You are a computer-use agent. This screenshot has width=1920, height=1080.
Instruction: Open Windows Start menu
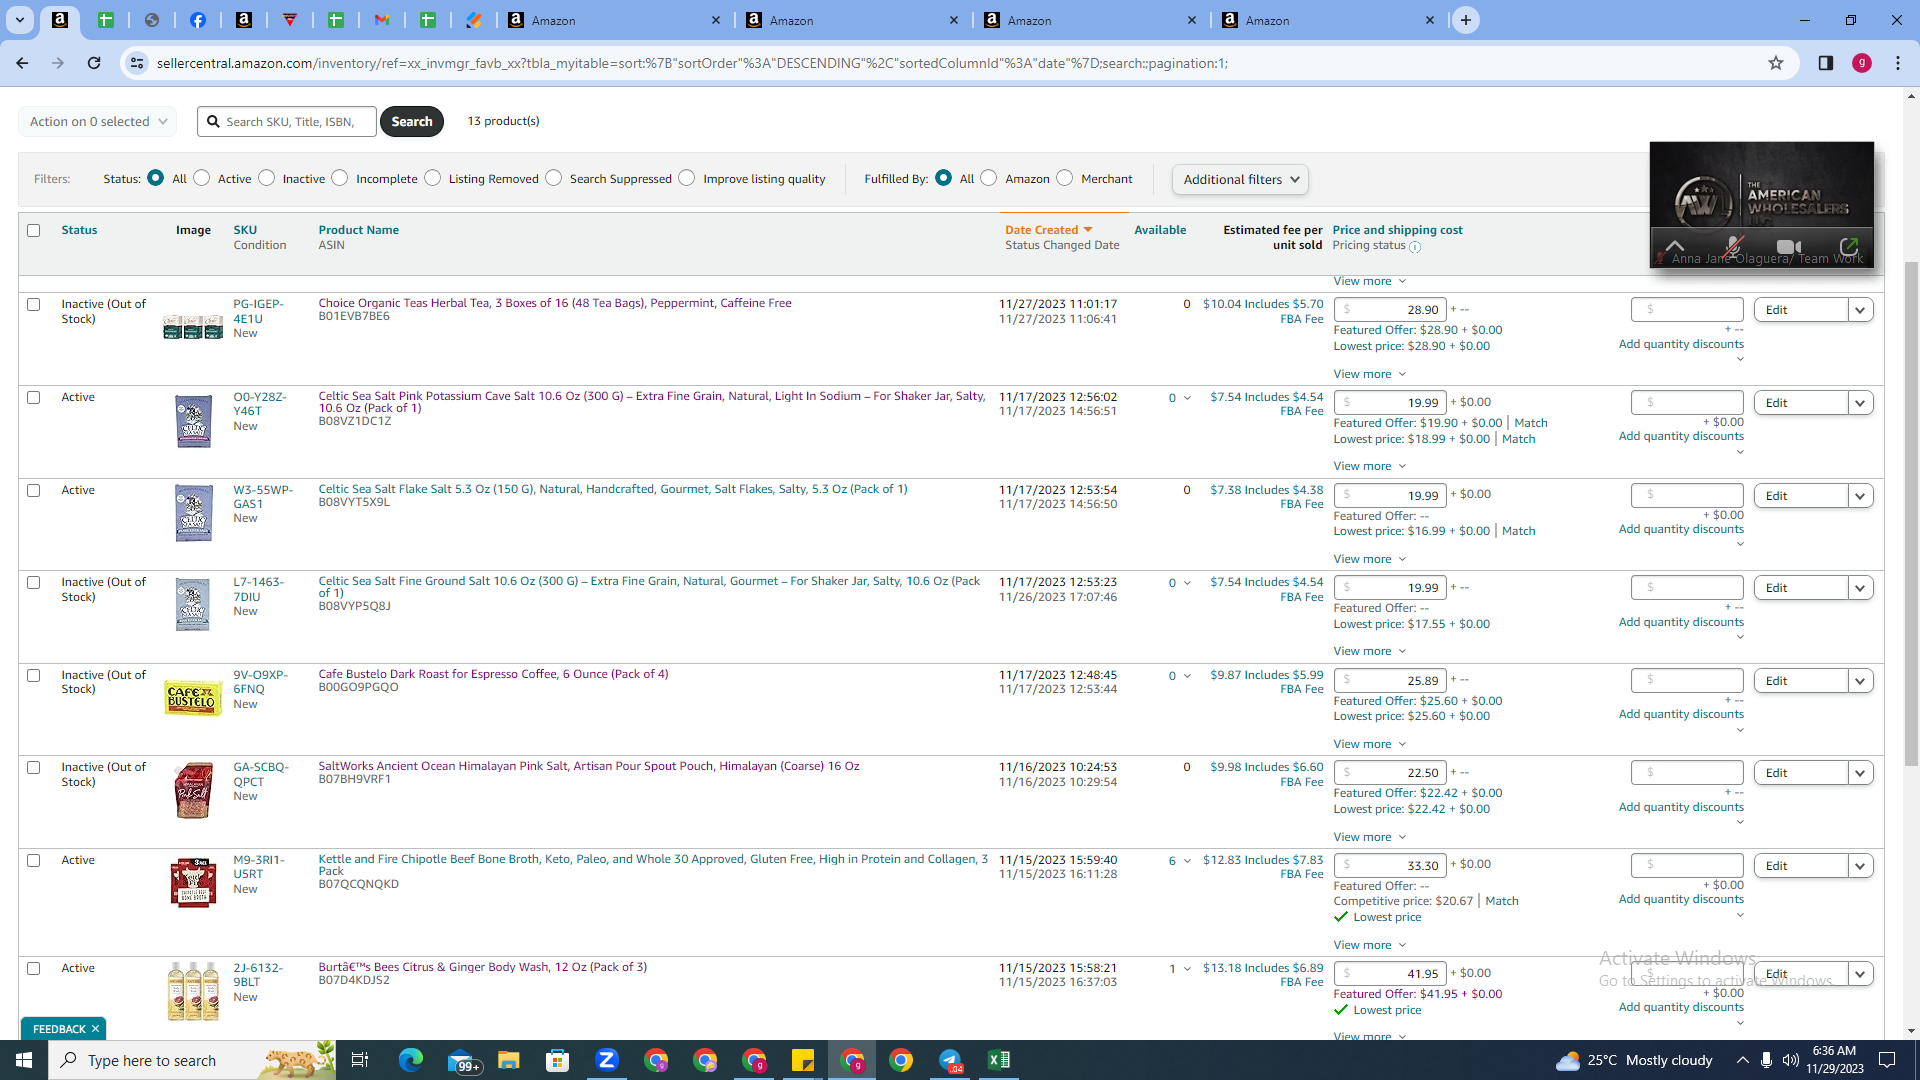pos(24,1060)
